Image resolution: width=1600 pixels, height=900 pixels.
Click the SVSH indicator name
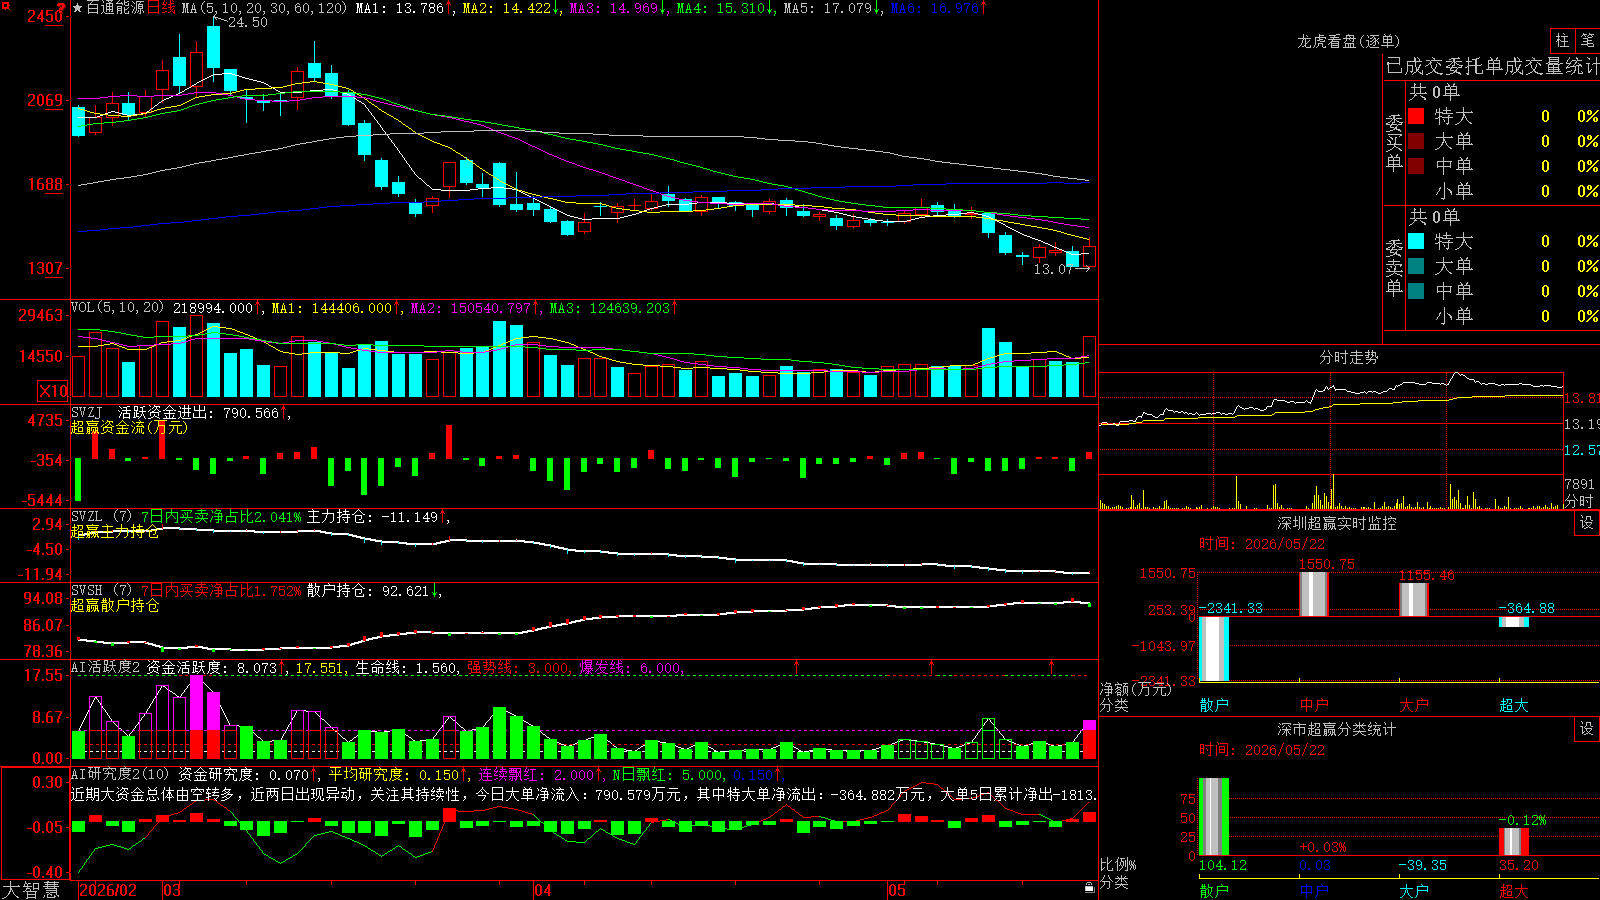point(87,591)
